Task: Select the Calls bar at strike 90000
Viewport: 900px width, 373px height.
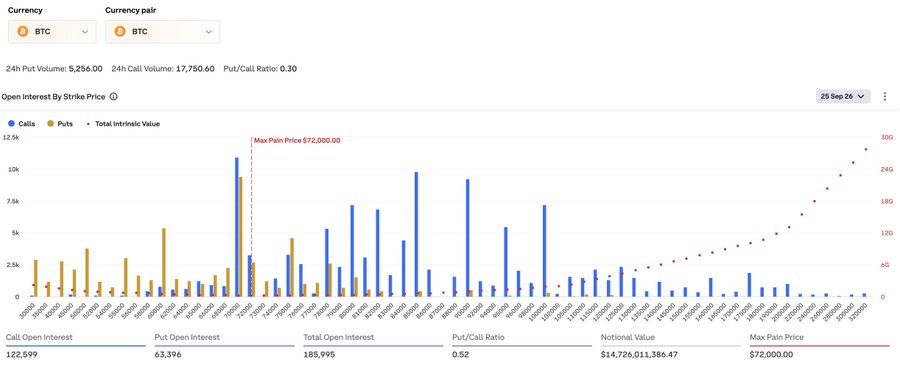Action: click(x=468, y=238)
